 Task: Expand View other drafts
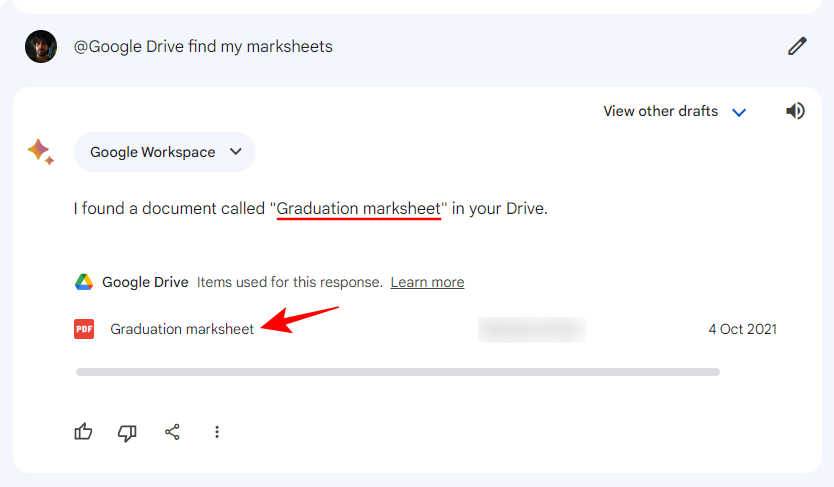(674, 111)
